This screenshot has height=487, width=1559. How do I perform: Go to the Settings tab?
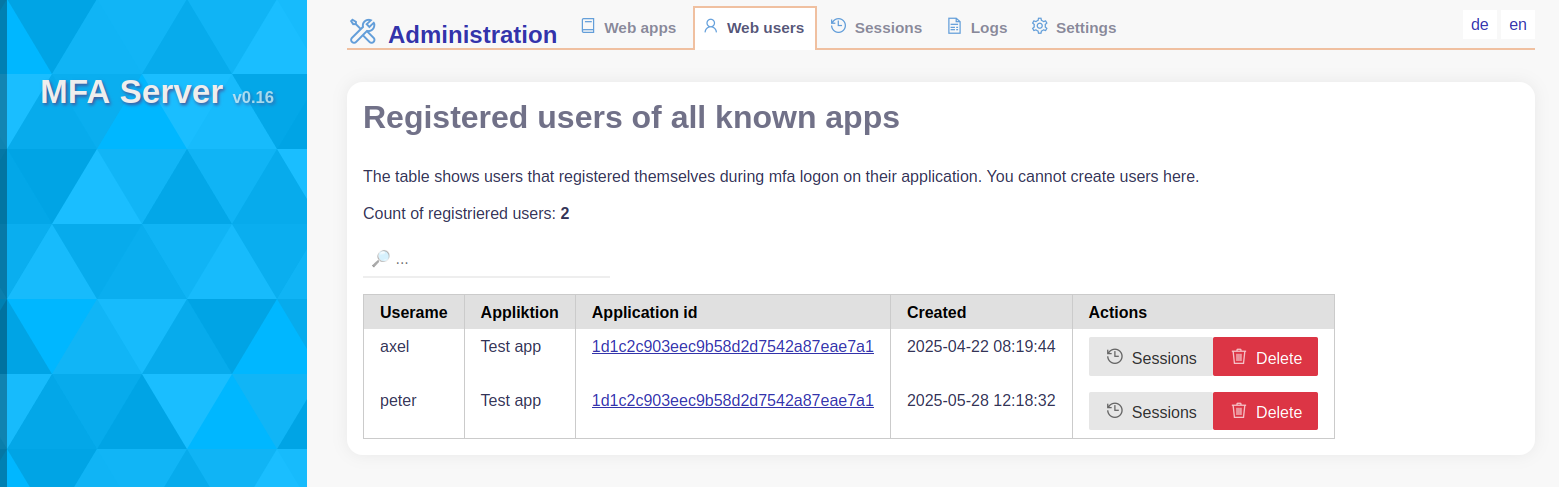click(x=1073, y=27)
